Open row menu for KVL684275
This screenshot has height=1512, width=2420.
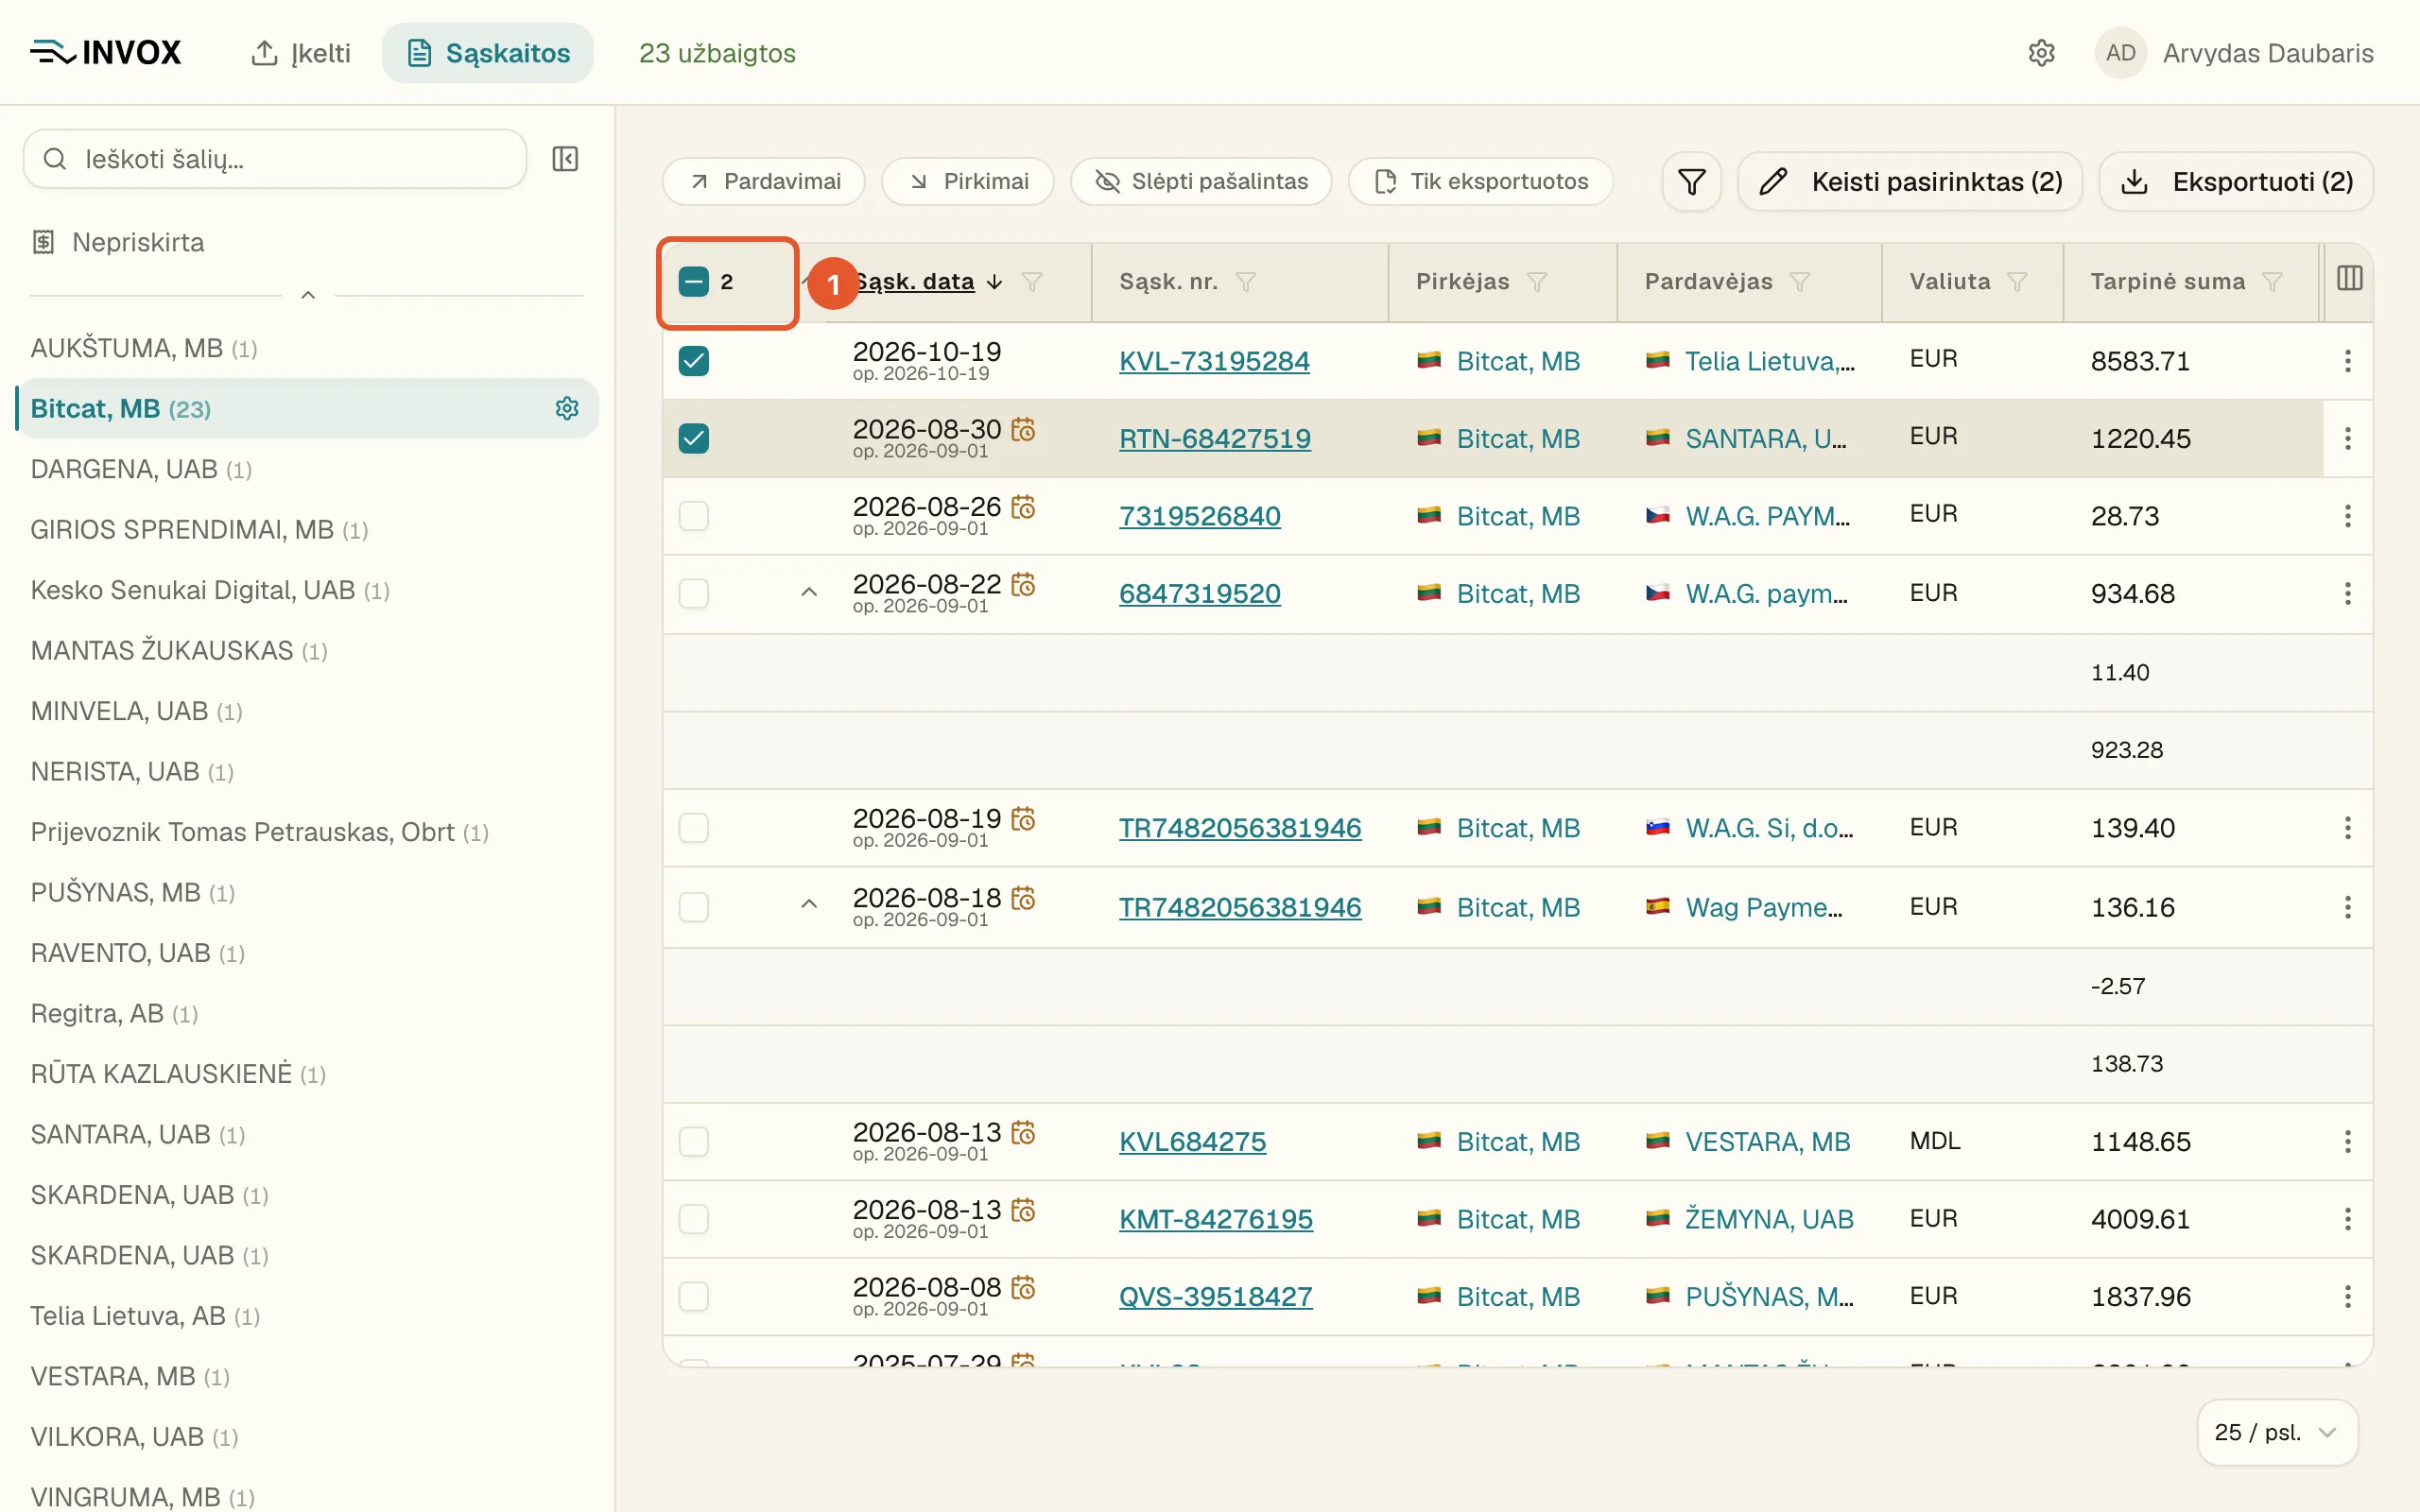(x=2347, y=1142)
